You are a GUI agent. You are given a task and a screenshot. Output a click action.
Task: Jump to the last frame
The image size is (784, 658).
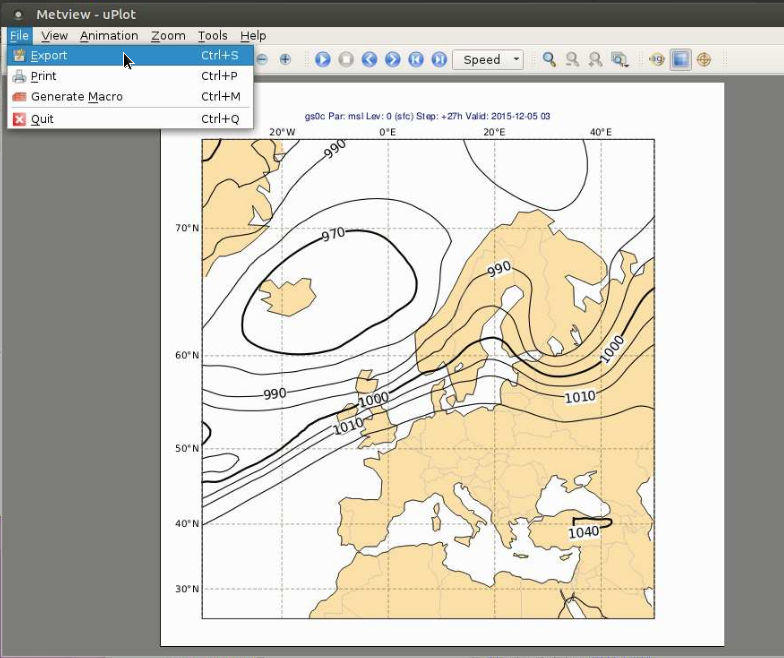pos(439,60)
